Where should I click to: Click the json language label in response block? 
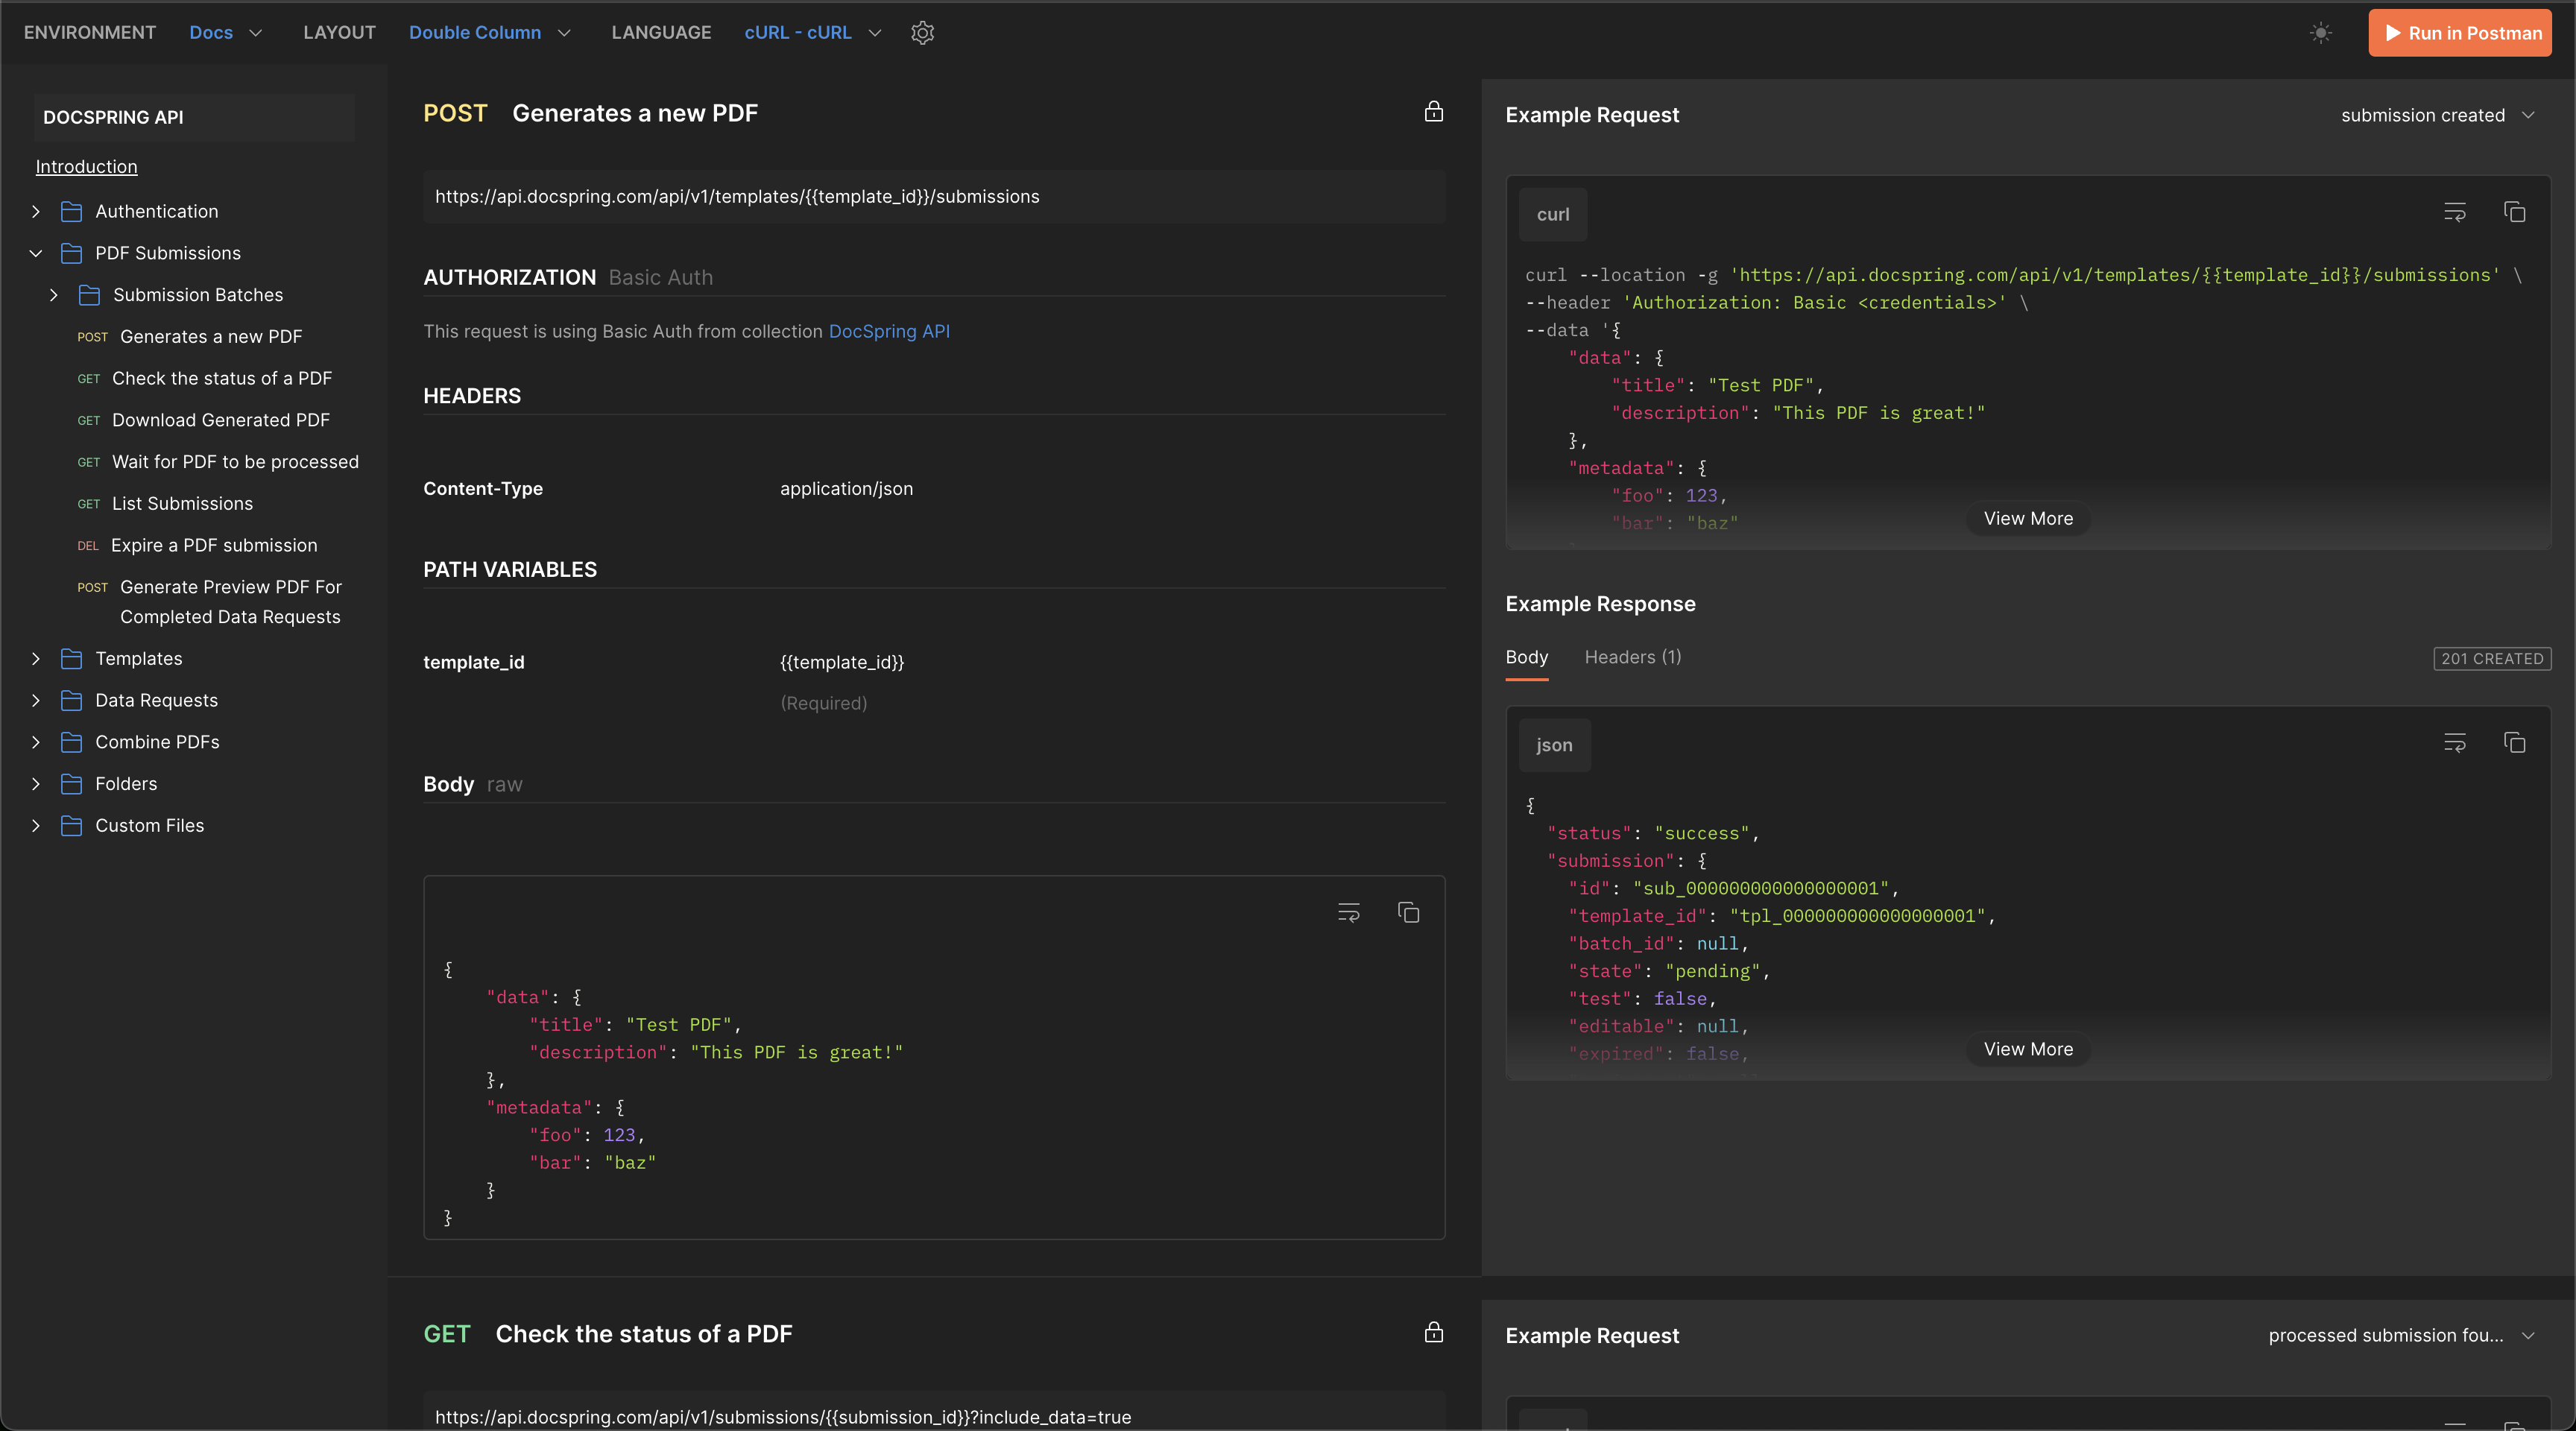pos(1554,745)
